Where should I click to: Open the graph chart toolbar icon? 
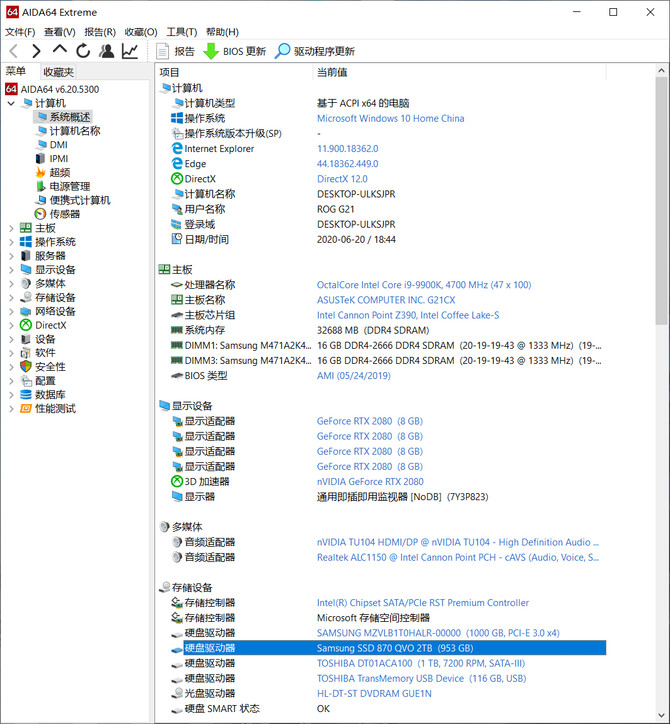(x=130, y=51)
